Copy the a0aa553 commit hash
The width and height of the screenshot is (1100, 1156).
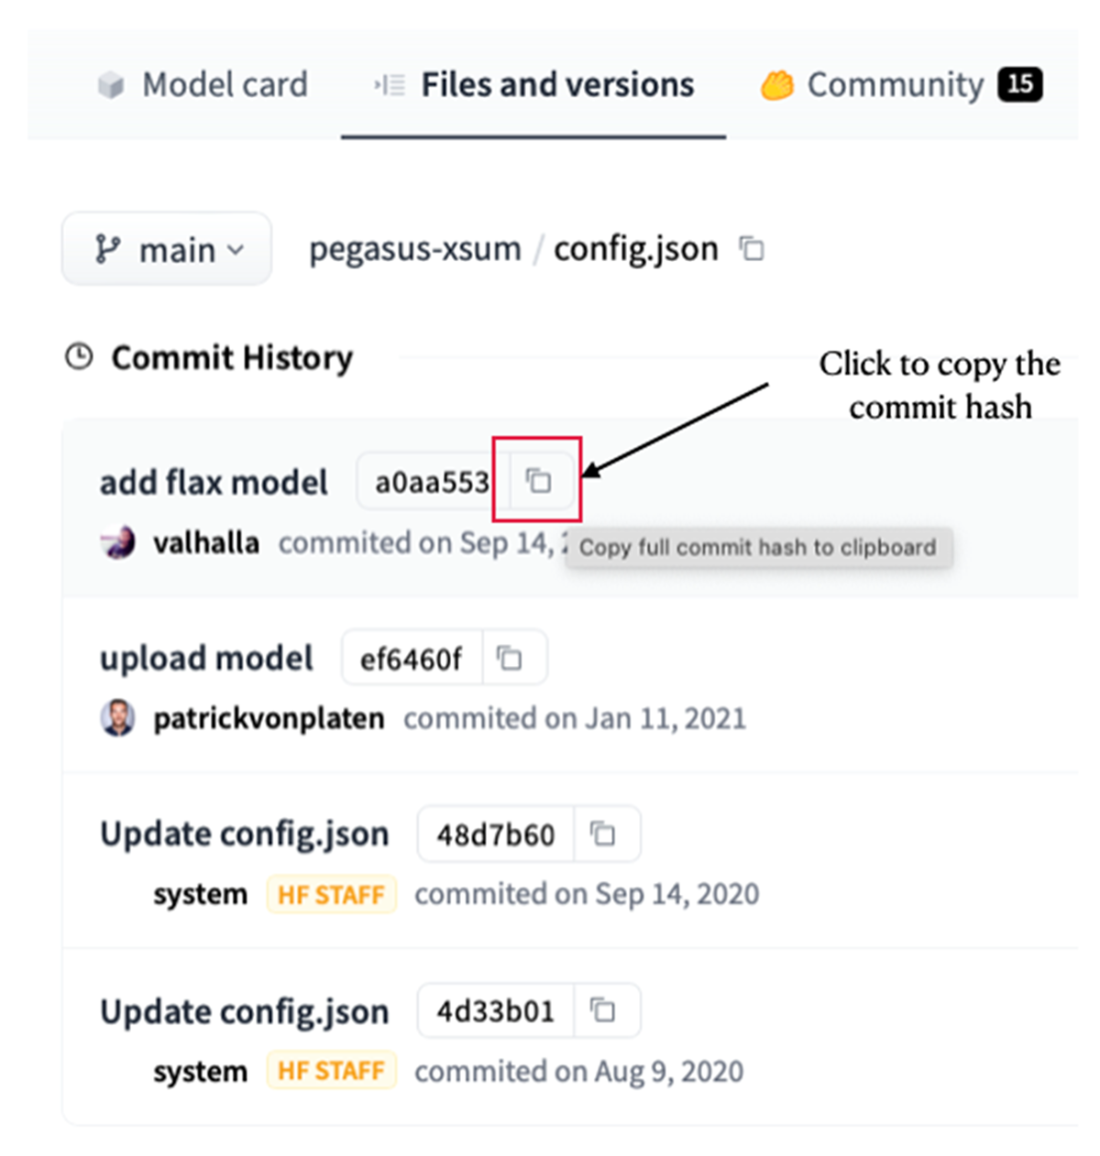[538, 481]
